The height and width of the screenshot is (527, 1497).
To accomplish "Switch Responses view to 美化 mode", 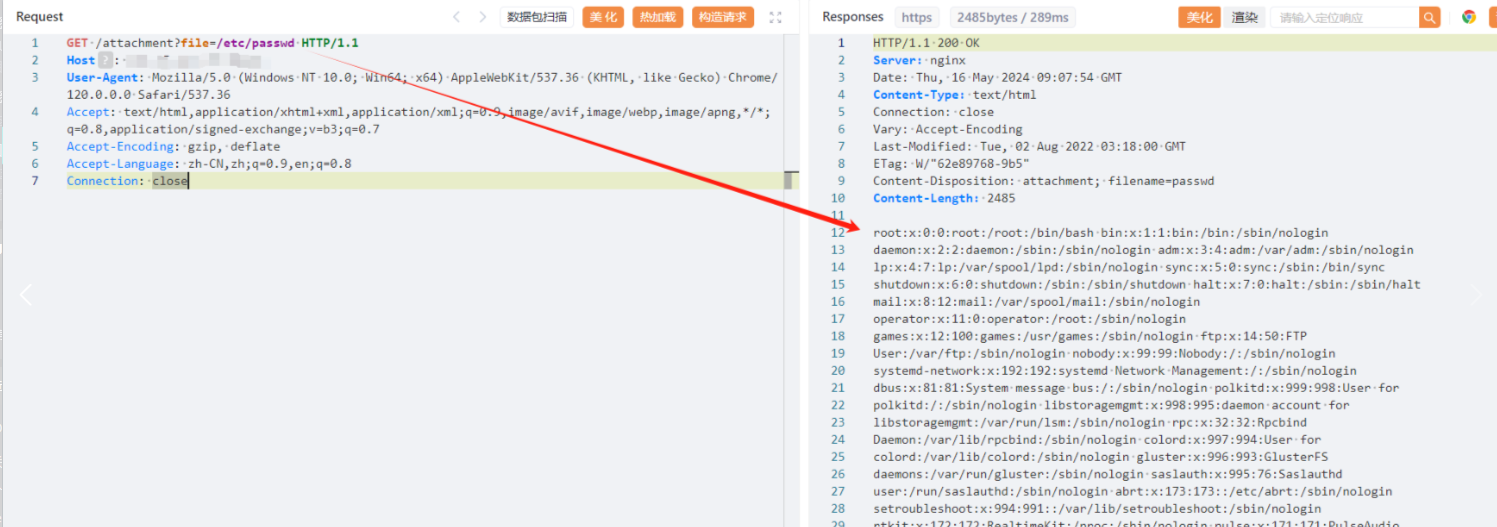I will pos(1199,17).
